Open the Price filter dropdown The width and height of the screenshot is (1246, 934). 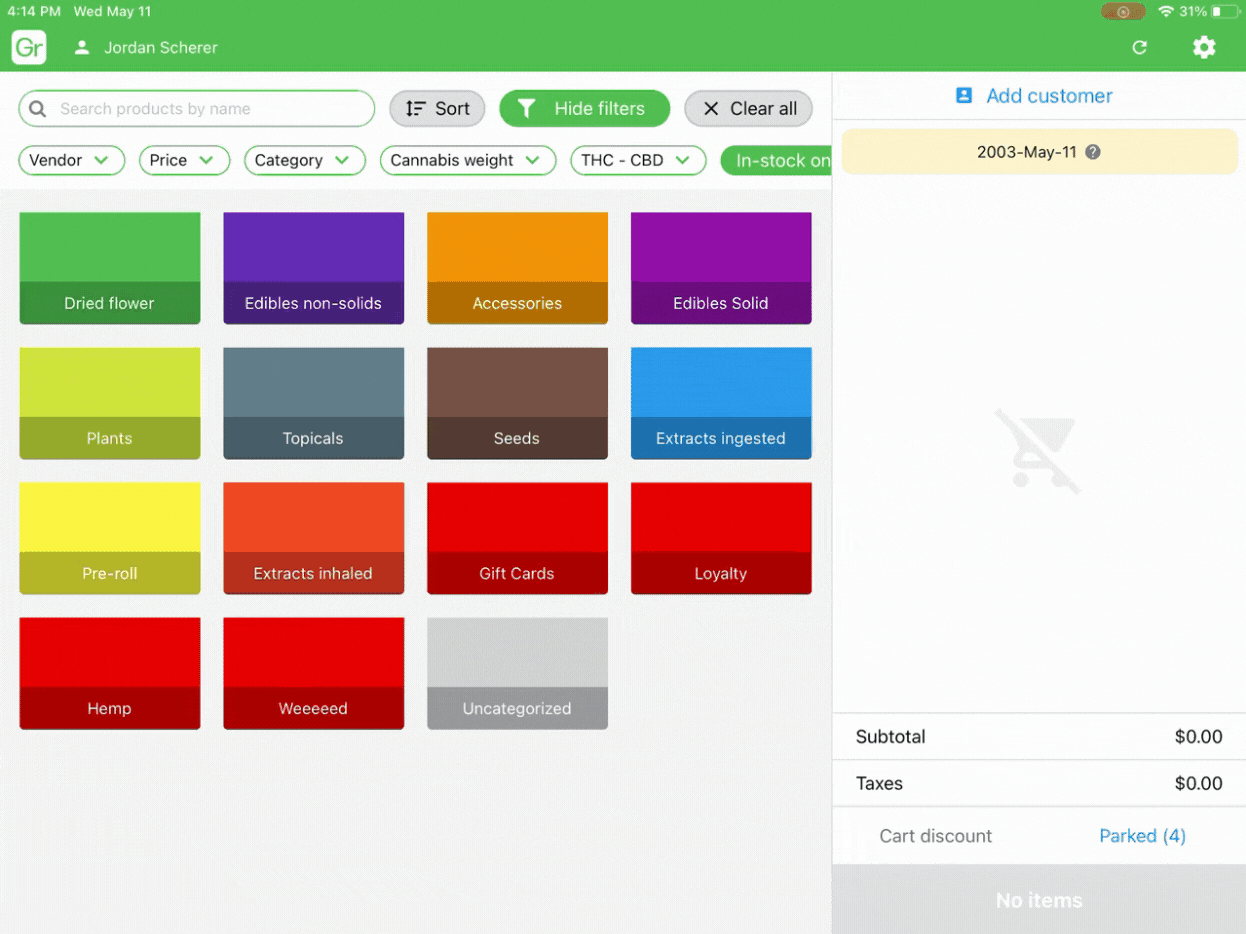pos(184,160)
